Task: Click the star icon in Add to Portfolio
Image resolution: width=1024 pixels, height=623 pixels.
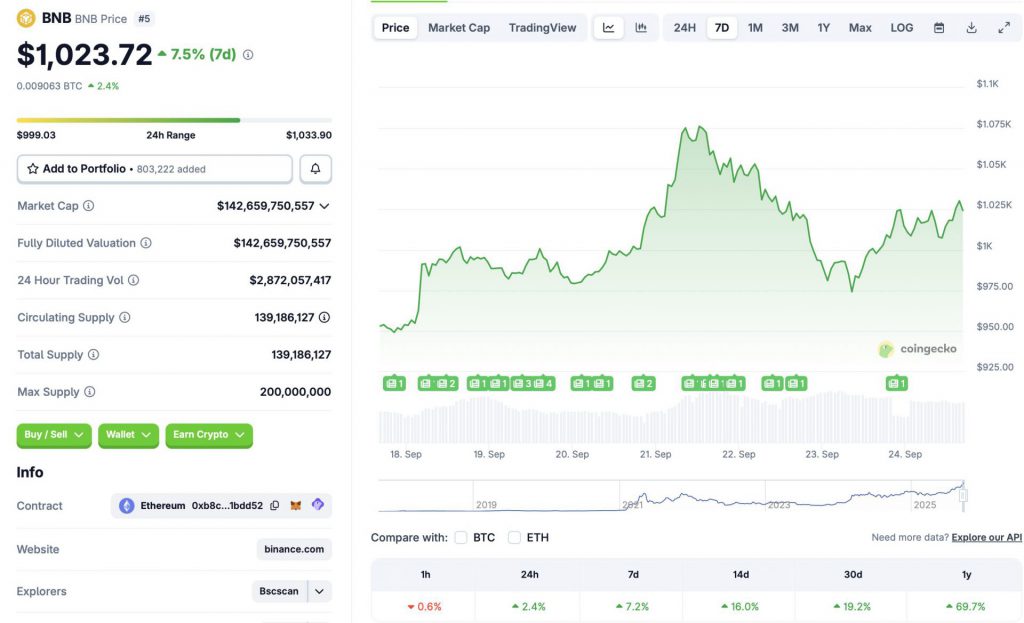Action: coord(33,168)
